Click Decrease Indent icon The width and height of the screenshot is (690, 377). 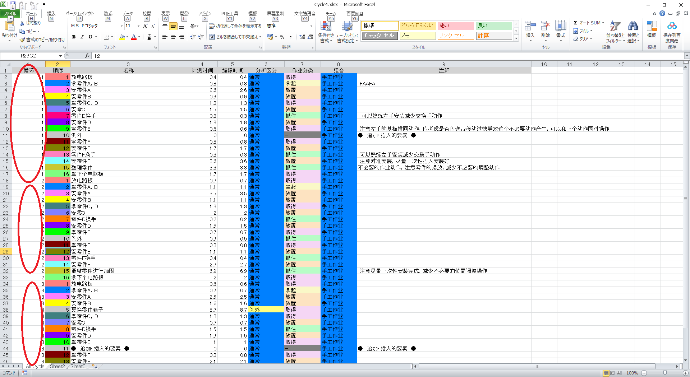[193, 37]
